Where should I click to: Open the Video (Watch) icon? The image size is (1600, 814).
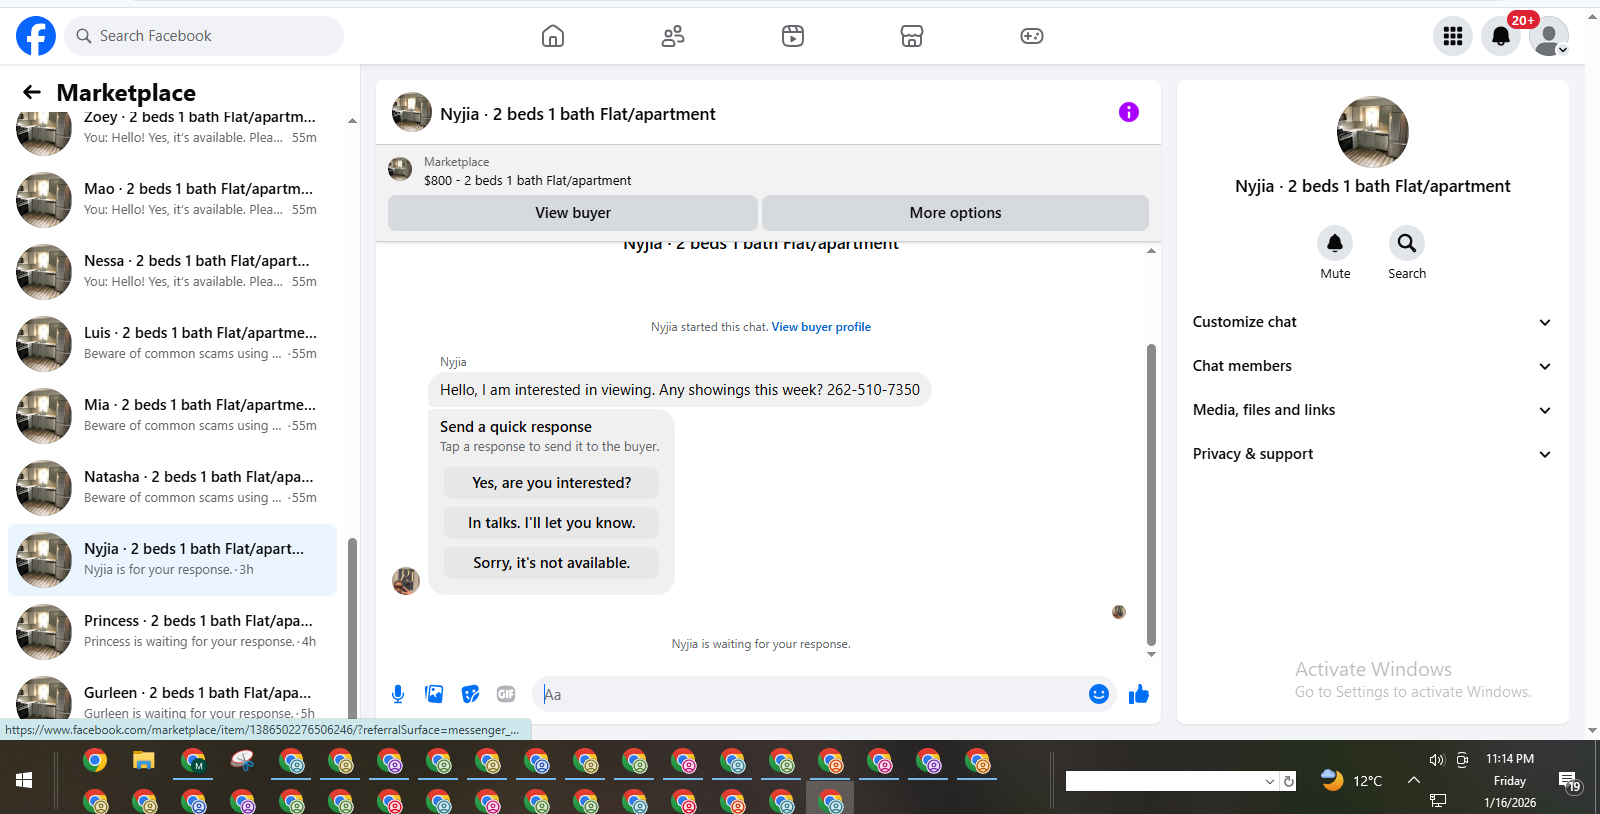793,37
